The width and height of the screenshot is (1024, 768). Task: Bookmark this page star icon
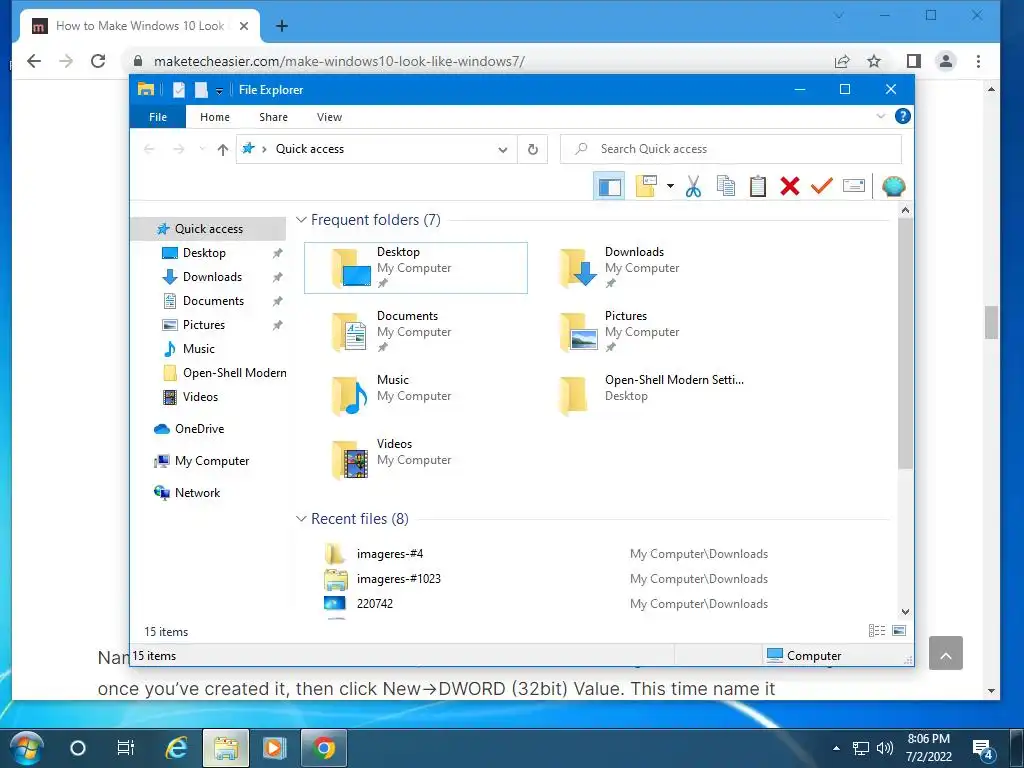(x=874, y=61)
